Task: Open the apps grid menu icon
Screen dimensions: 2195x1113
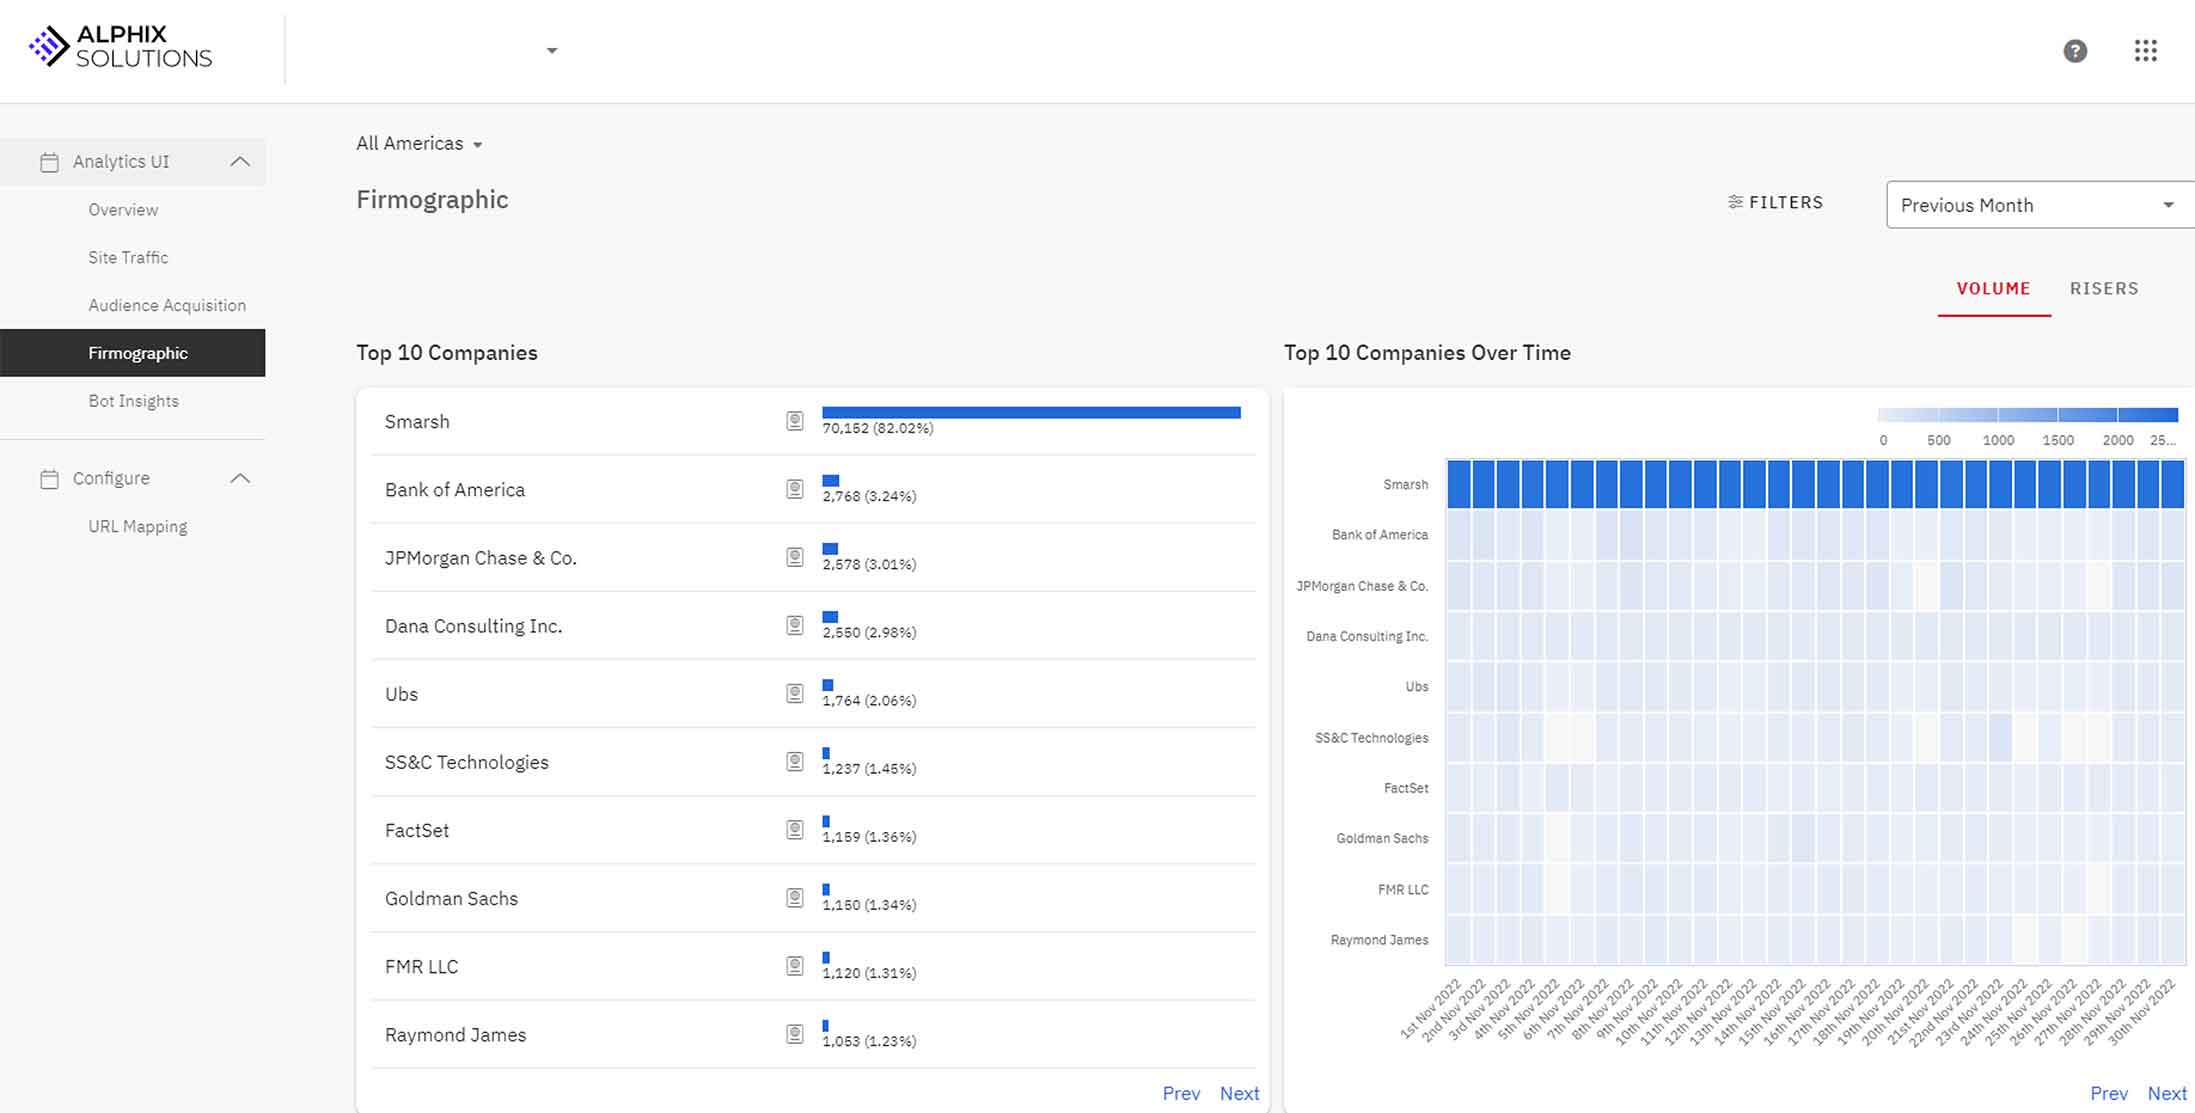Action: (2145, 51)
